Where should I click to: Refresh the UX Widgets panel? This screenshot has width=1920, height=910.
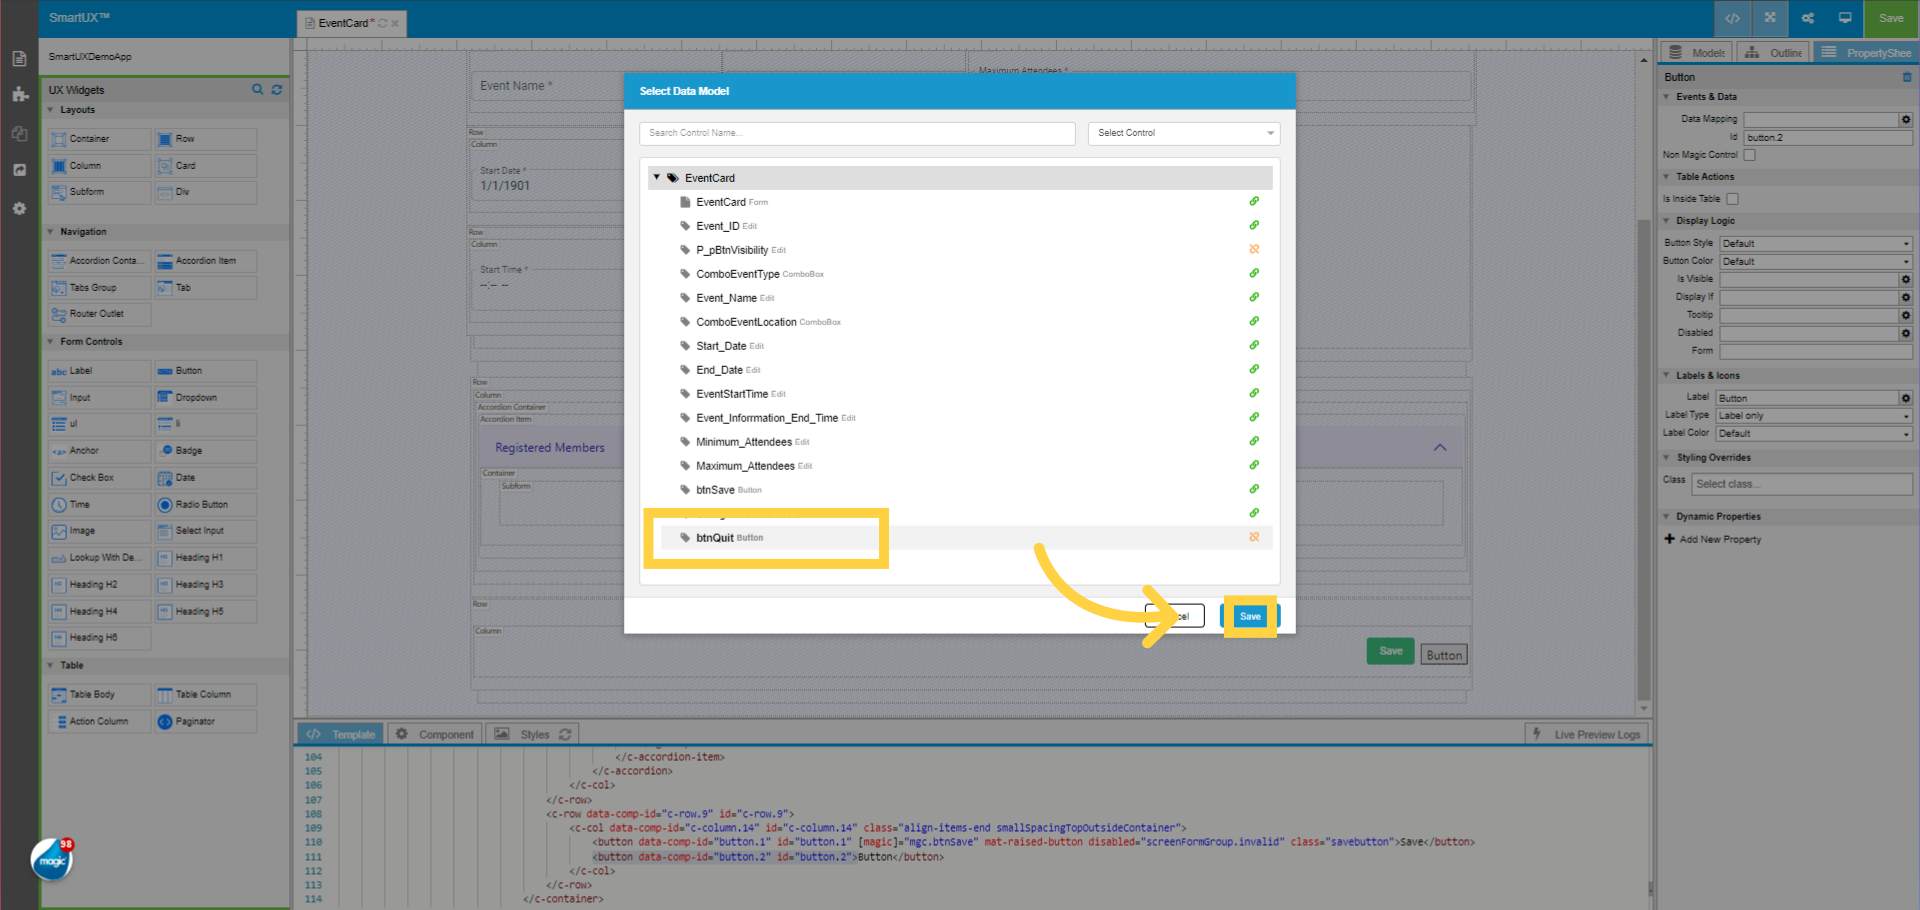[x=277, y=90]
